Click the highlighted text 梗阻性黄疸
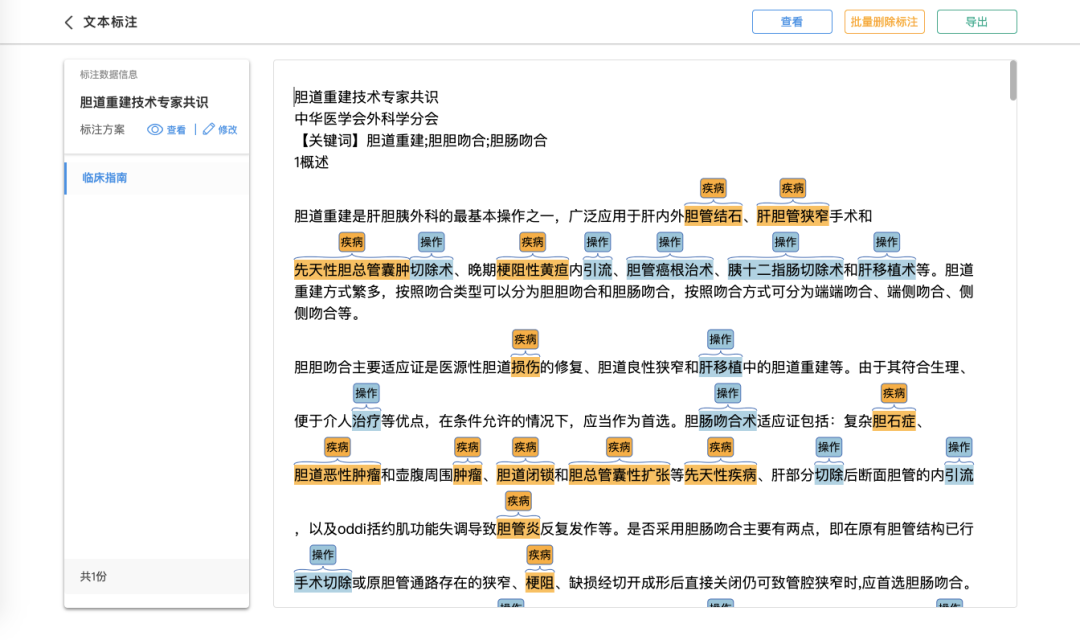 pyautogui.click(x=532, y=270)
